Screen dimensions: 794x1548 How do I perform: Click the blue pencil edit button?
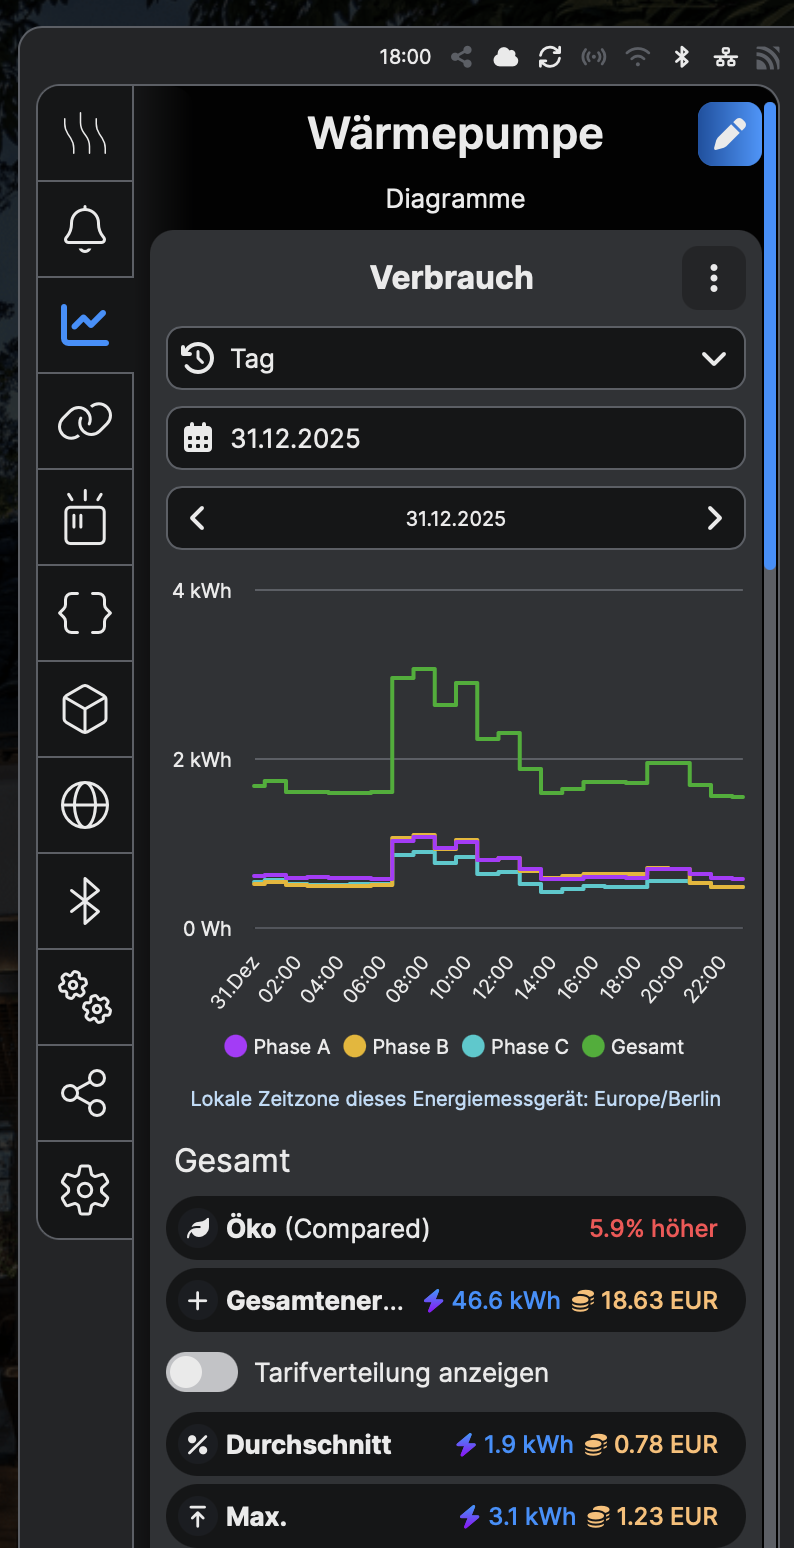(x=729, y=134)
